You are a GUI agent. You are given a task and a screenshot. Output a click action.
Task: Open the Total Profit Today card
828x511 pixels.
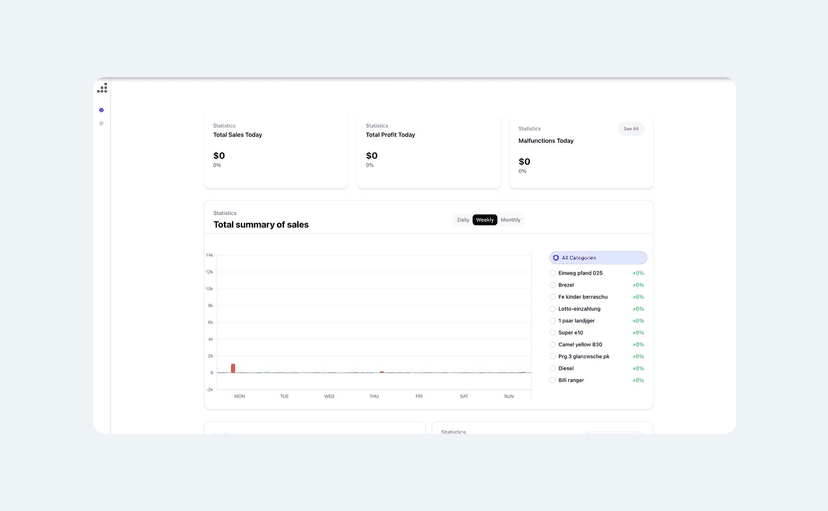pyautogui.click(x=428, y=150)
